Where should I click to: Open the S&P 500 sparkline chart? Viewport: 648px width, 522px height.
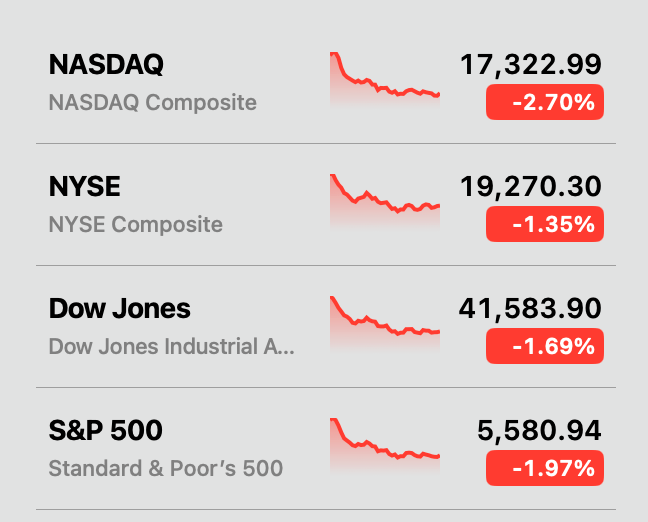[385, 444]
